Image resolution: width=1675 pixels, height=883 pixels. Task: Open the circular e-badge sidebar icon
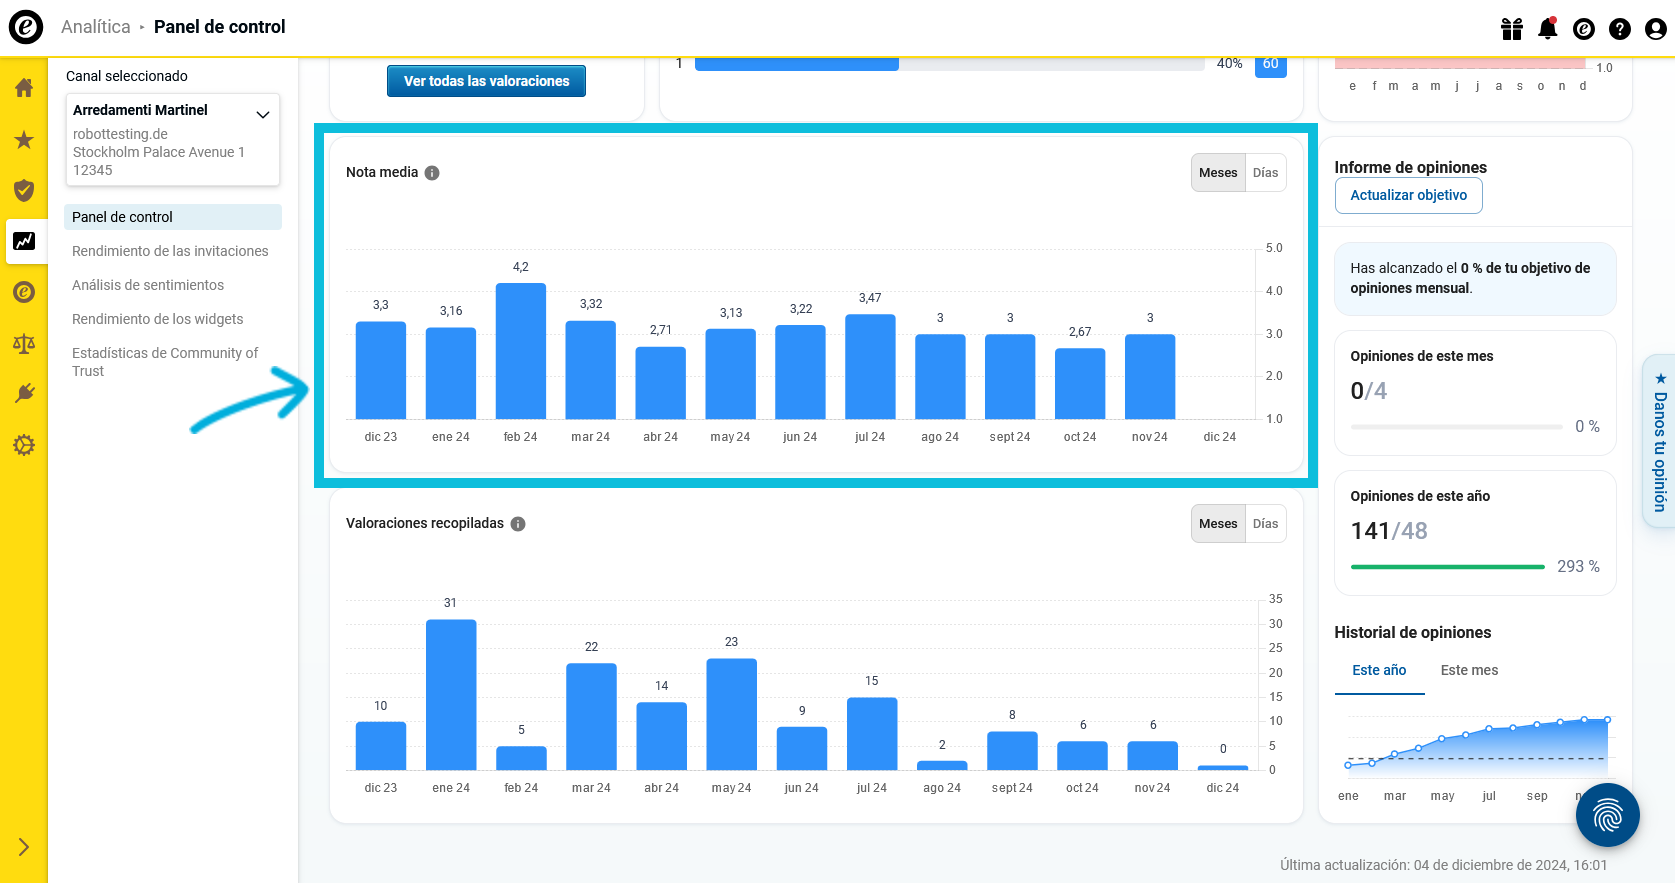coord(24,292)
